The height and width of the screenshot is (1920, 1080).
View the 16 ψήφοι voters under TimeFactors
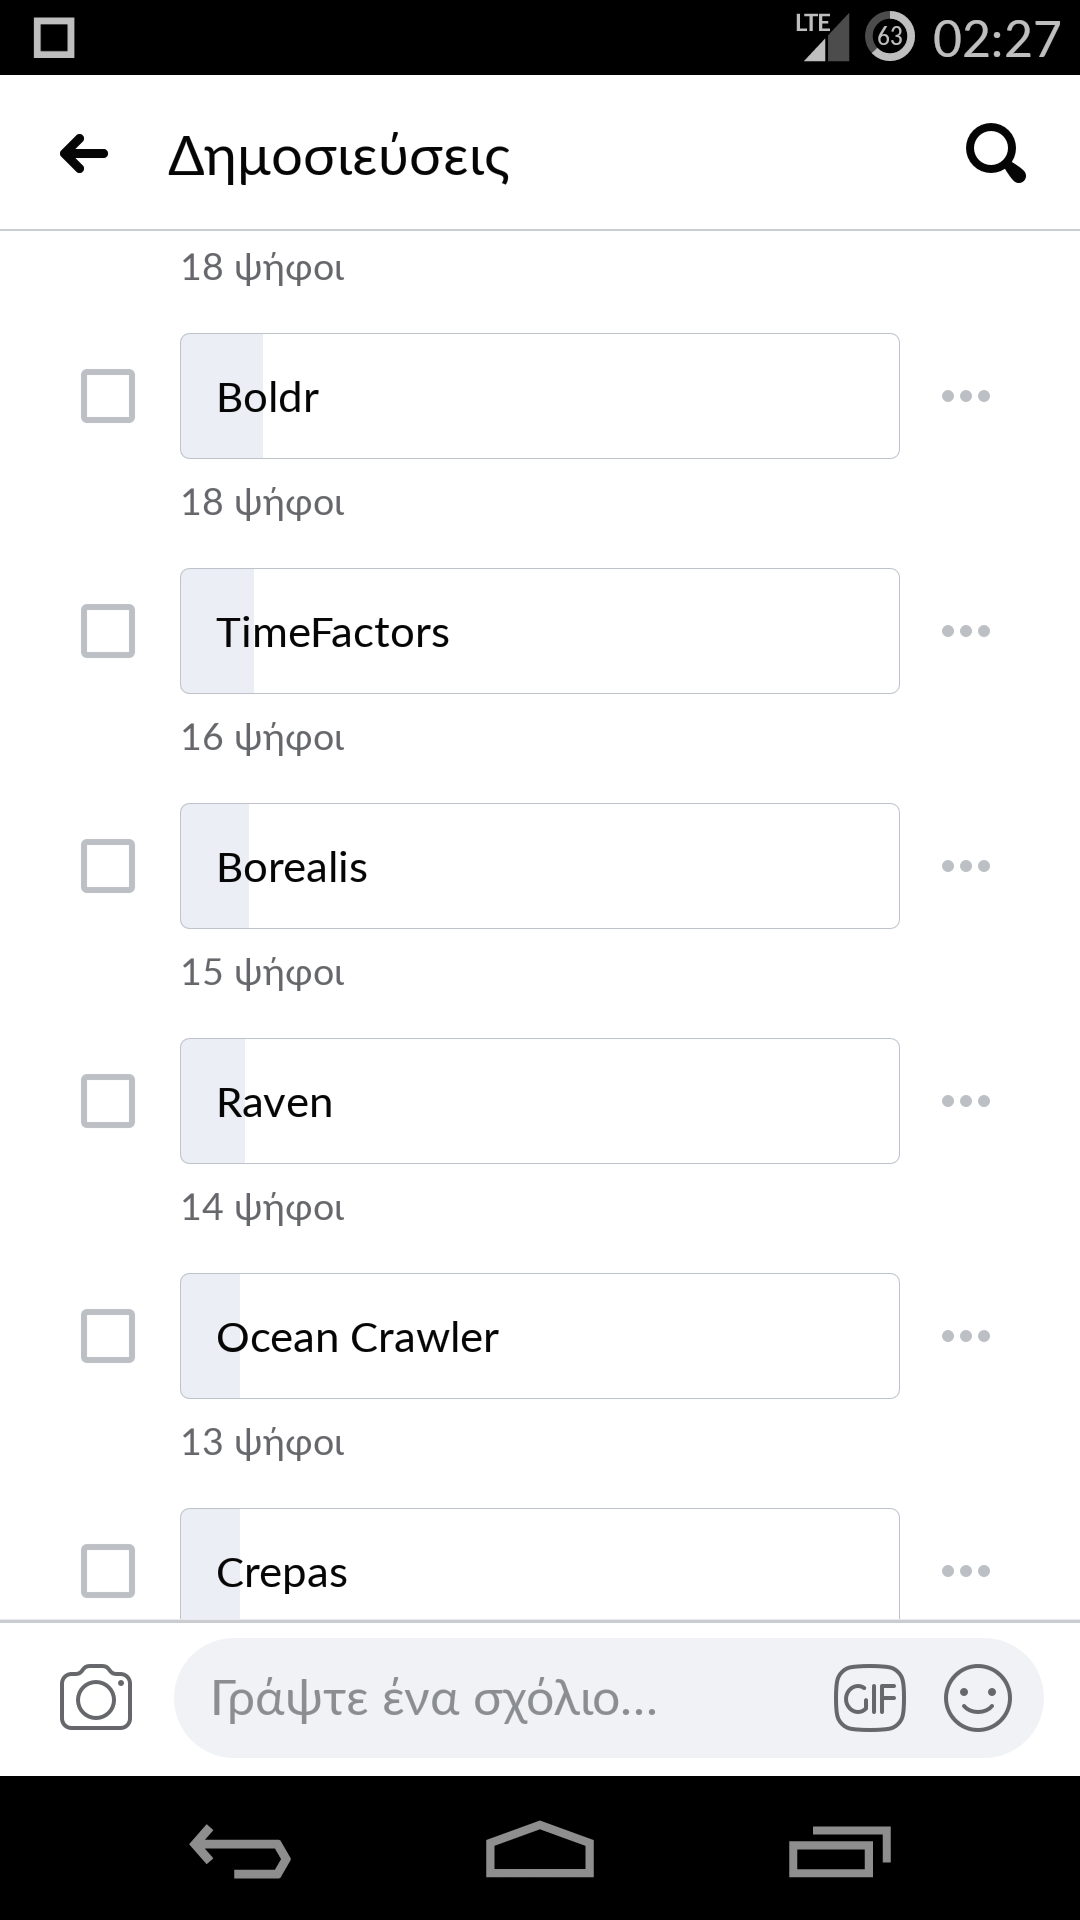coord(262,738)
